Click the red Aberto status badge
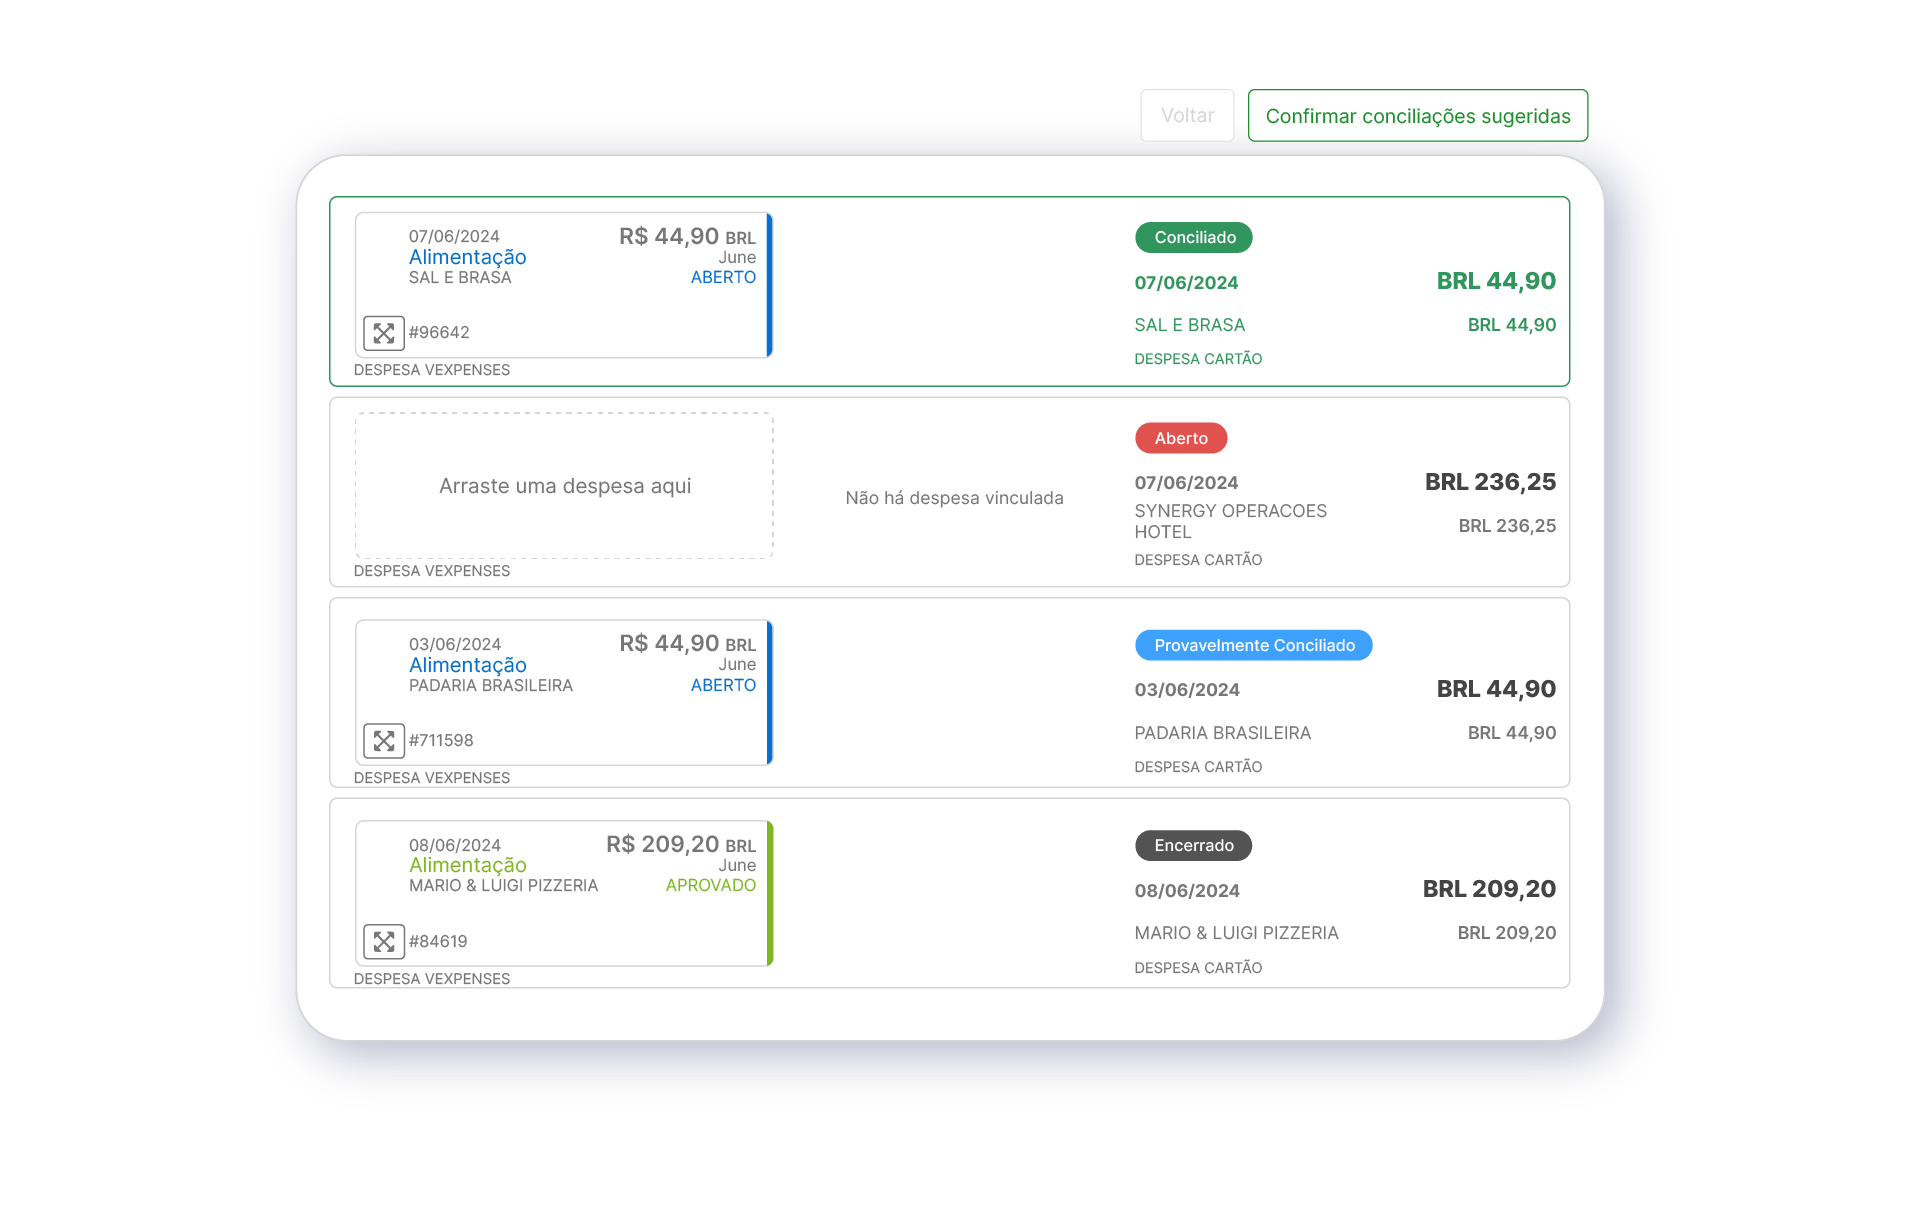Screen dimensions: 1924x1217 pyautogui.click(x=1180, y=438)
